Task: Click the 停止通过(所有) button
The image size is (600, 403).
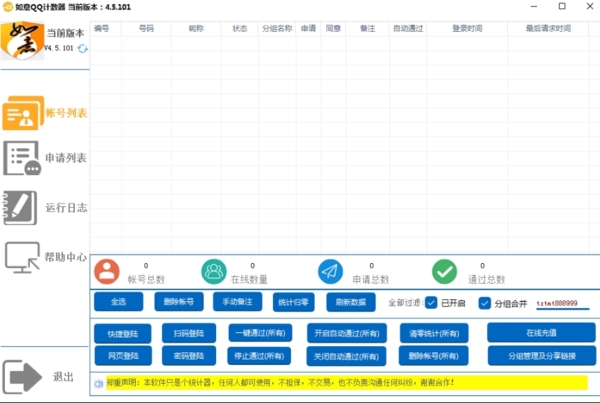Action: click(259, 356)
